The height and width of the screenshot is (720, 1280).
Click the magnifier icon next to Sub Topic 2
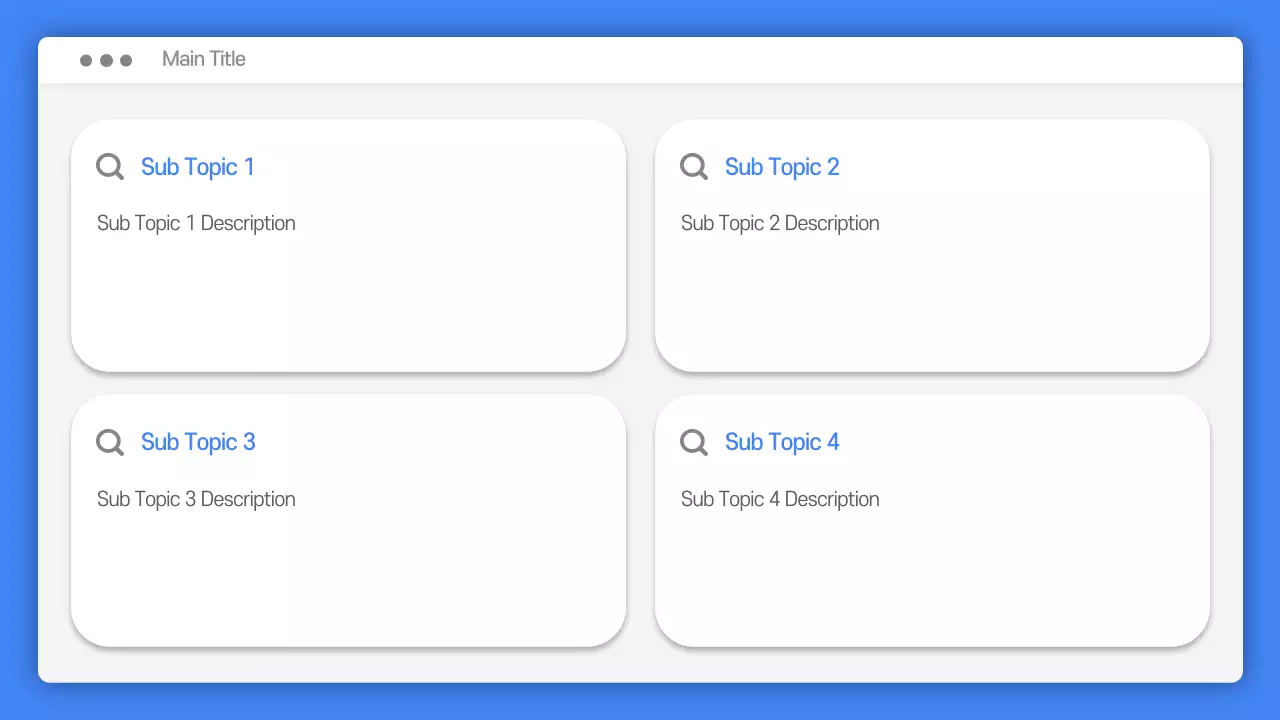[x=693, y=166]
